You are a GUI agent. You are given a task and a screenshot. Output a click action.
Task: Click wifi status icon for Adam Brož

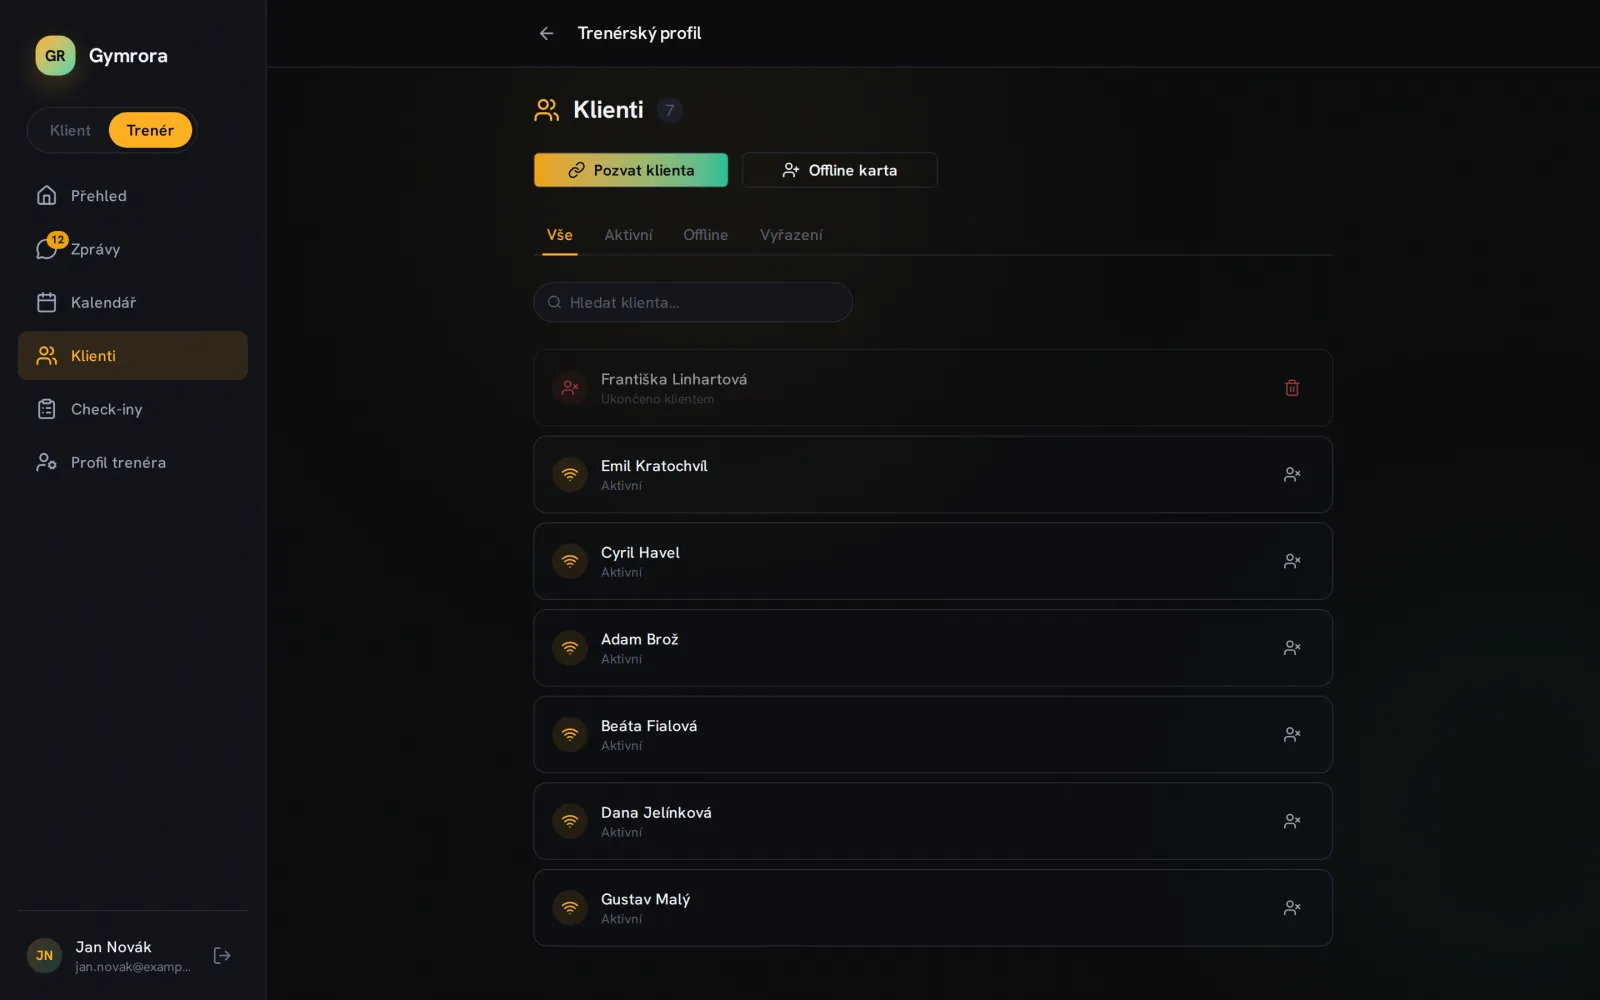570,648
